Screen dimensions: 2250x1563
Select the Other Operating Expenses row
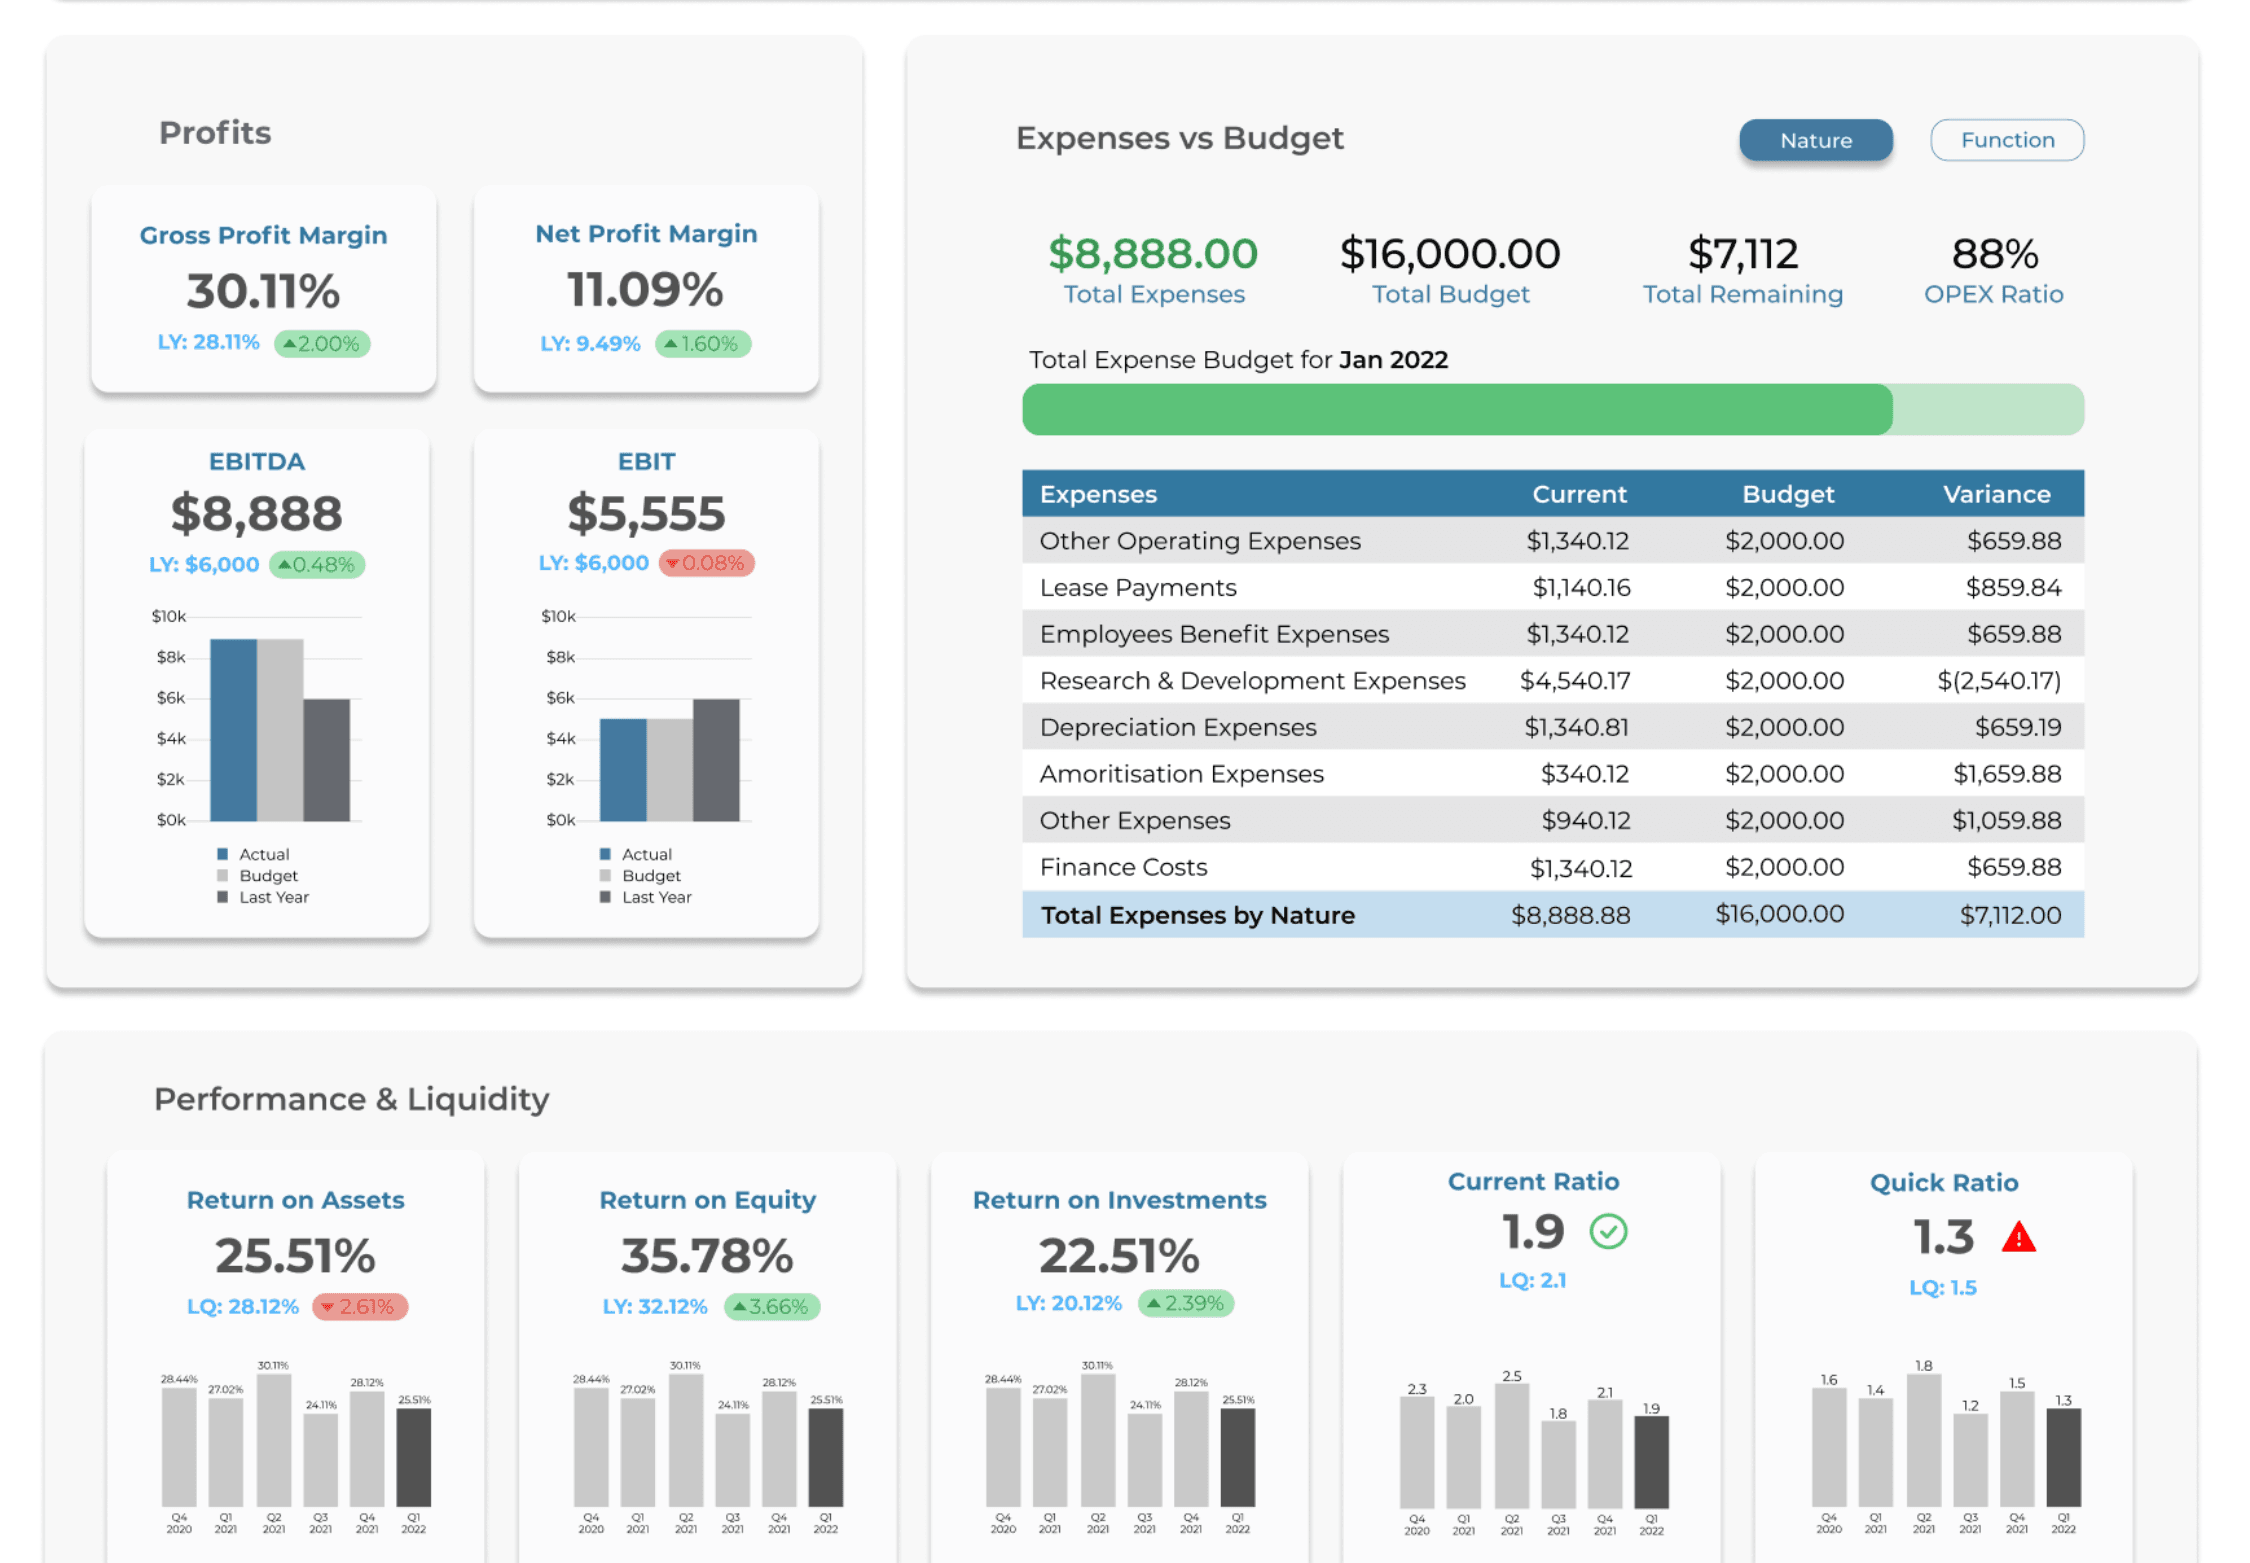tap(1553, 541)
